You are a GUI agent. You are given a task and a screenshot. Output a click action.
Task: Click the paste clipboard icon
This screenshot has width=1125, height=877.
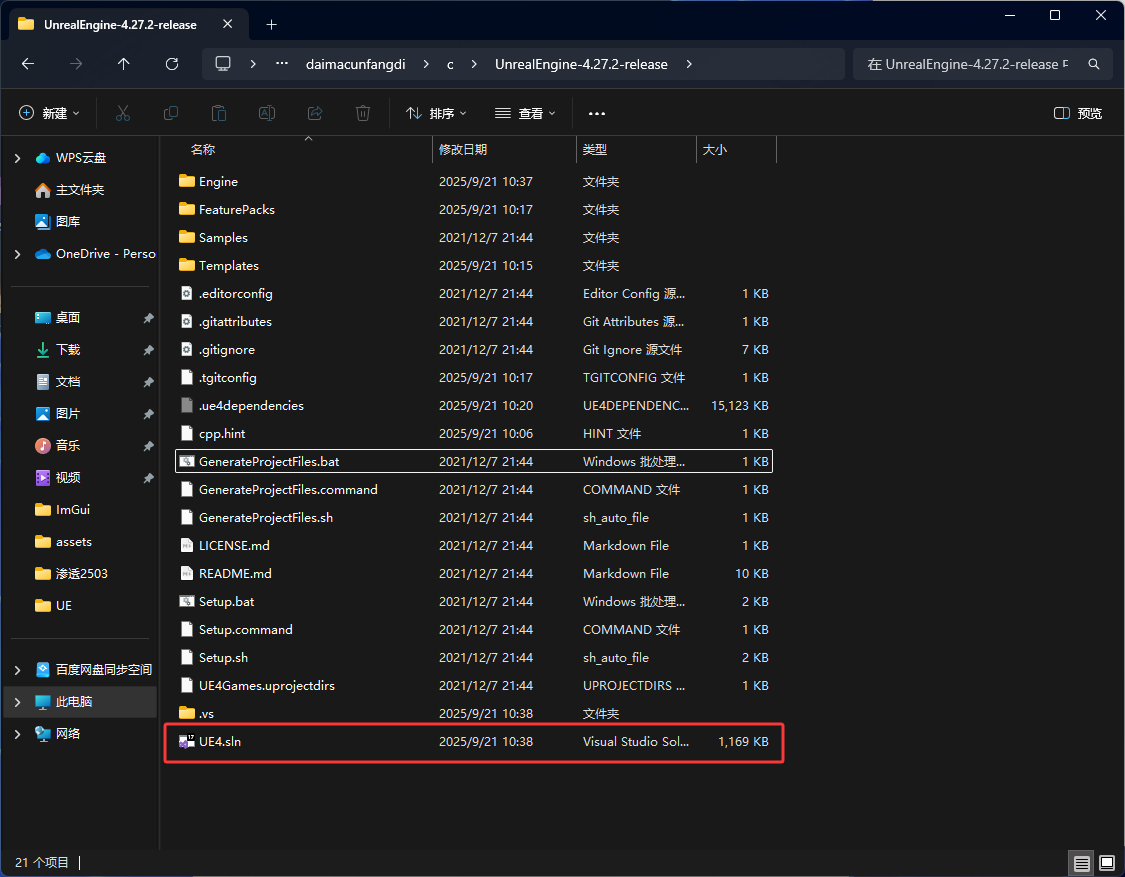(x=219, y=113)
